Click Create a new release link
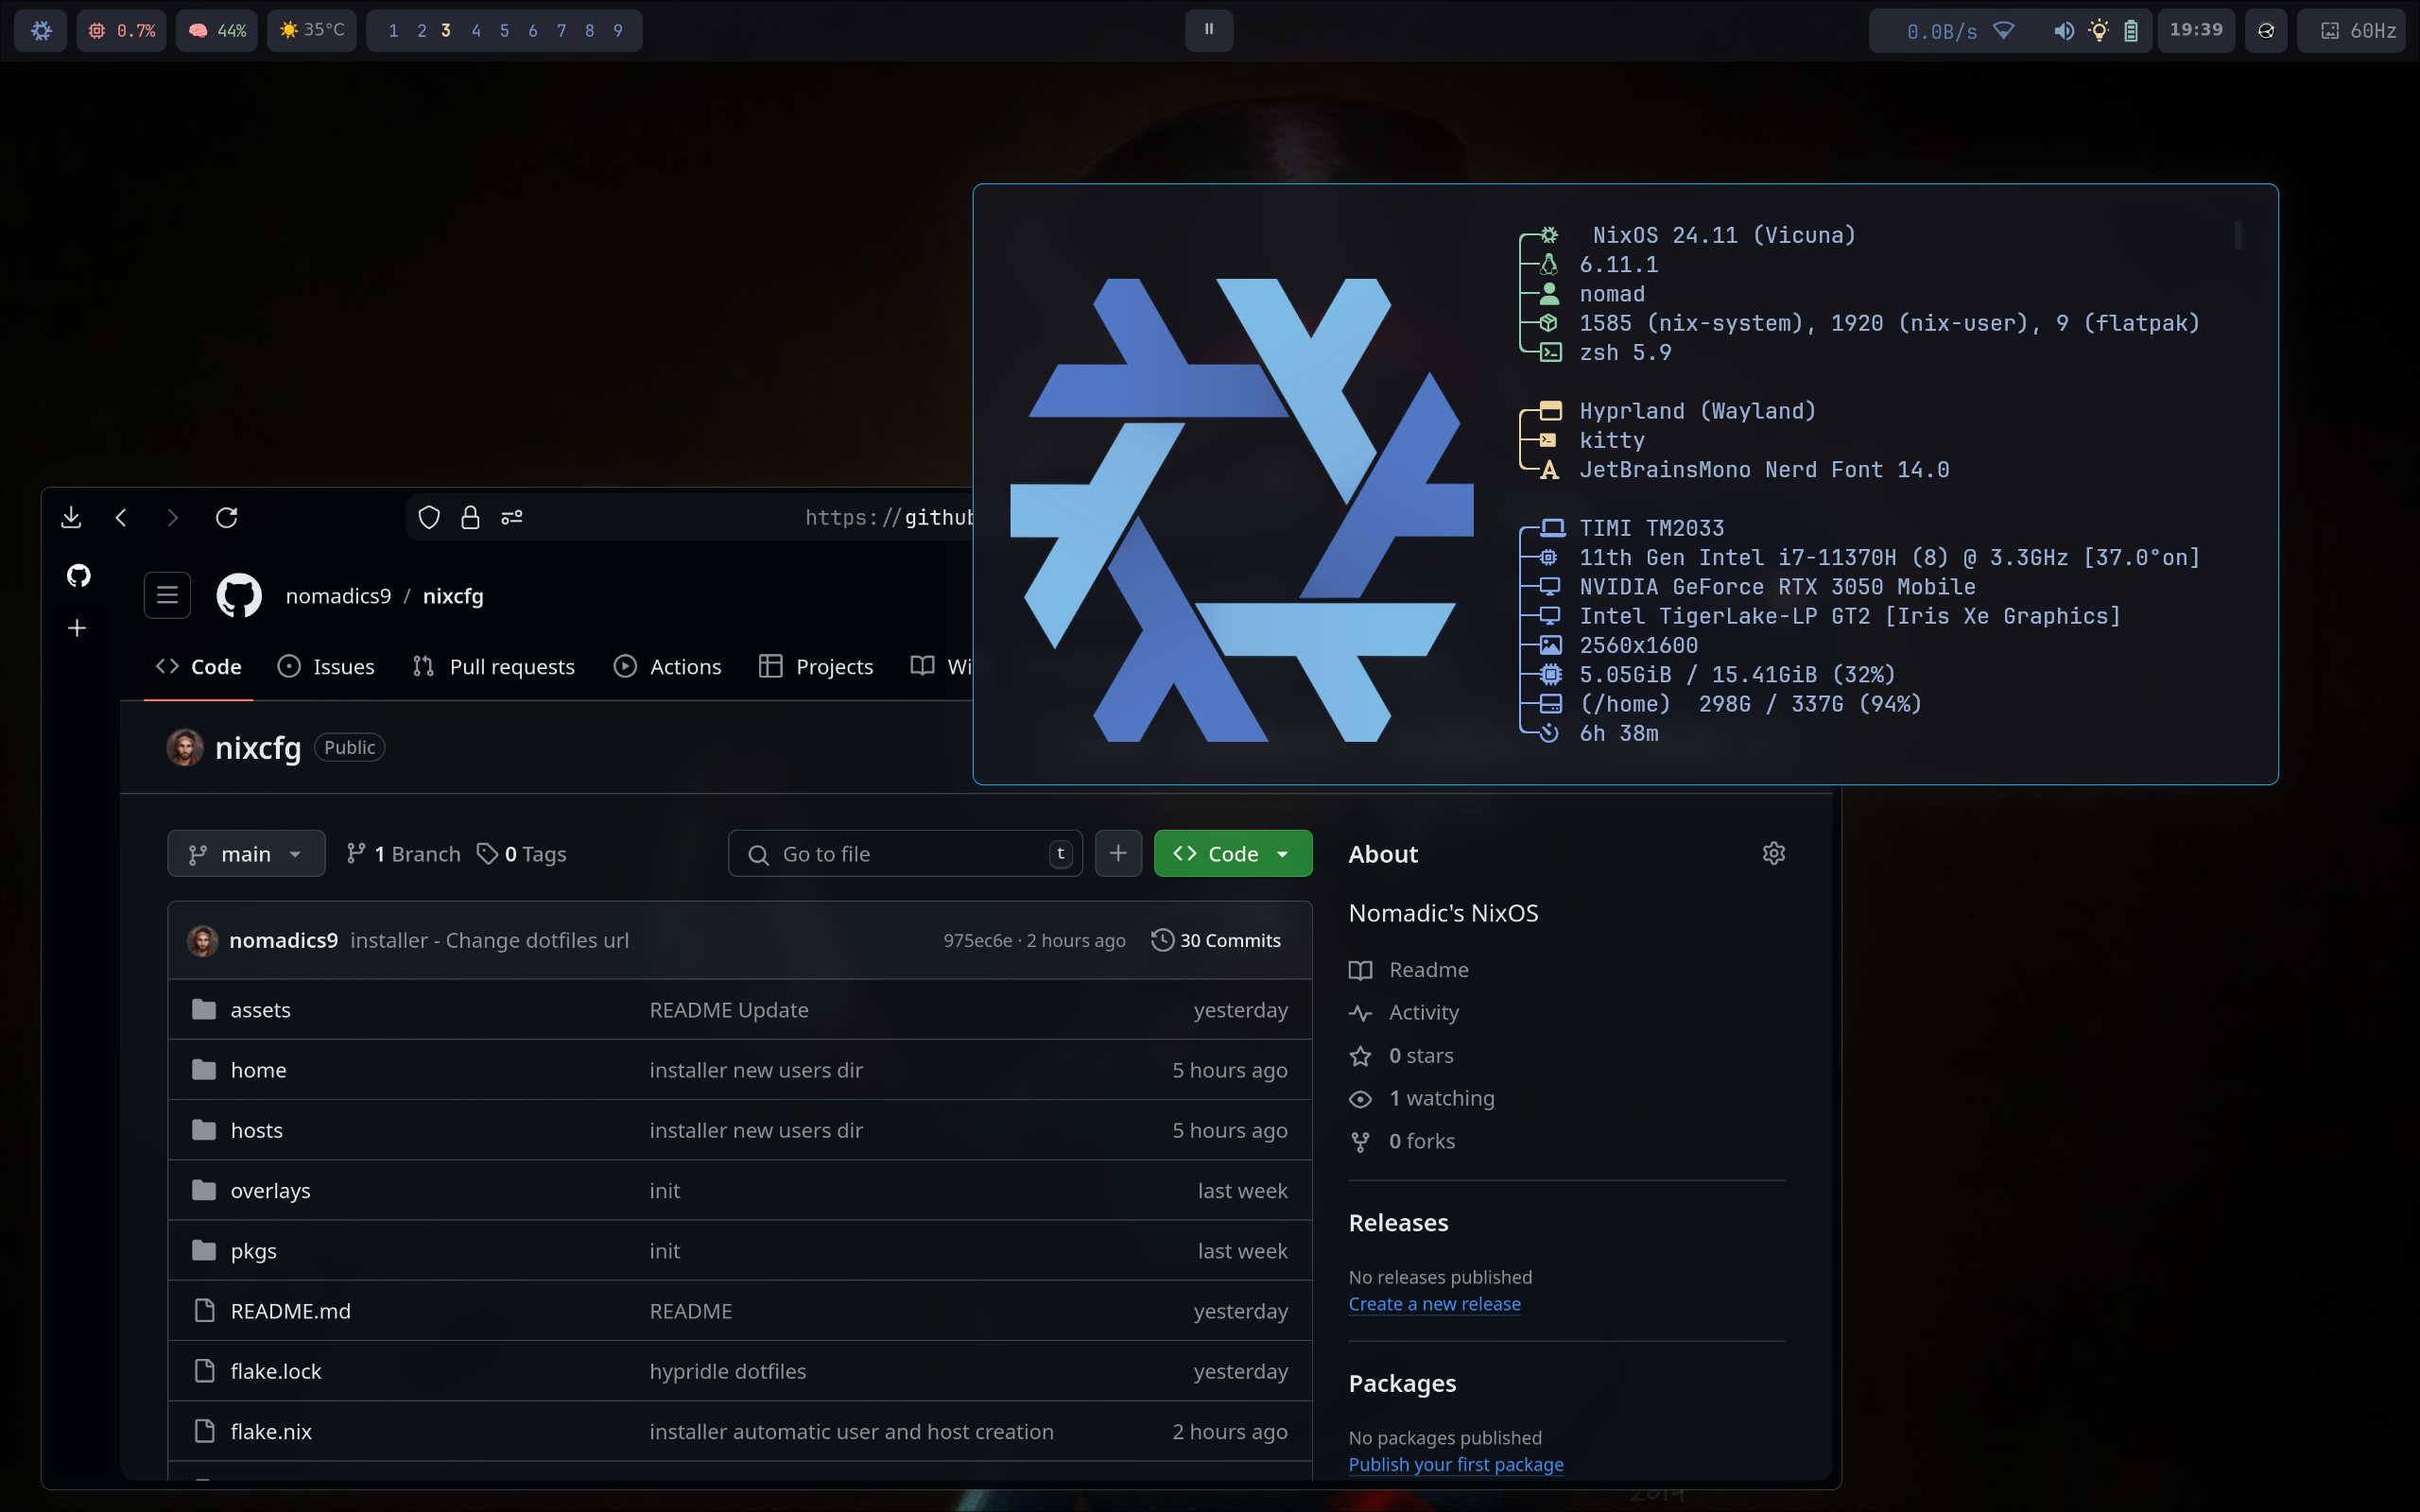Viewport: 2420px width, 1512px height. tap(1434, 1303)
